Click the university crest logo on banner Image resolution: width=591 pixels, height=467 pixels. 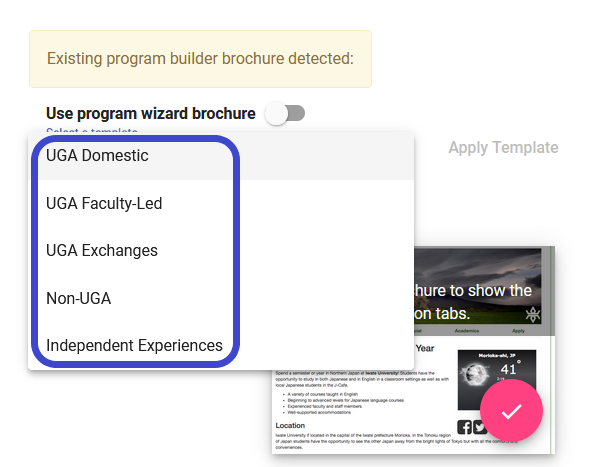[533, 314]
